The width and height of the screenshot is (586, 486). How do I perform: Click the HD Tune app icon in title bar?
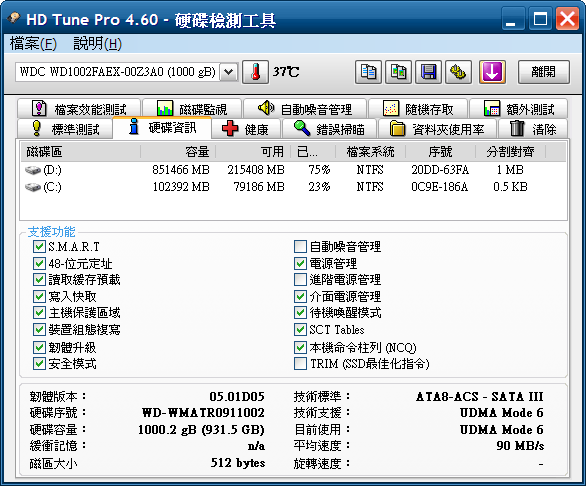point(14,18)
